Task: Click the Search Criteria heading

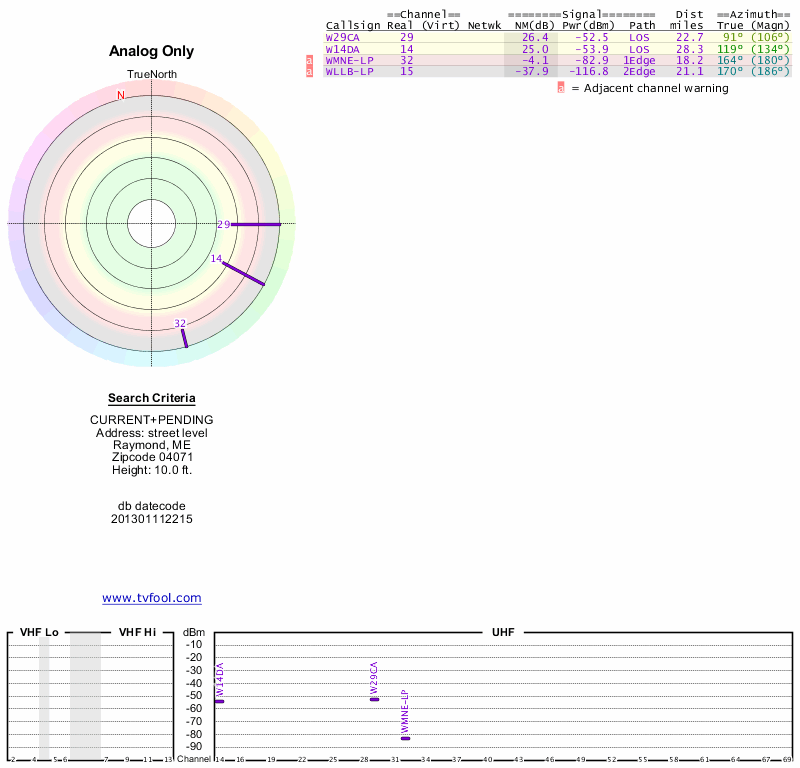Action: (x=152, y=398)
